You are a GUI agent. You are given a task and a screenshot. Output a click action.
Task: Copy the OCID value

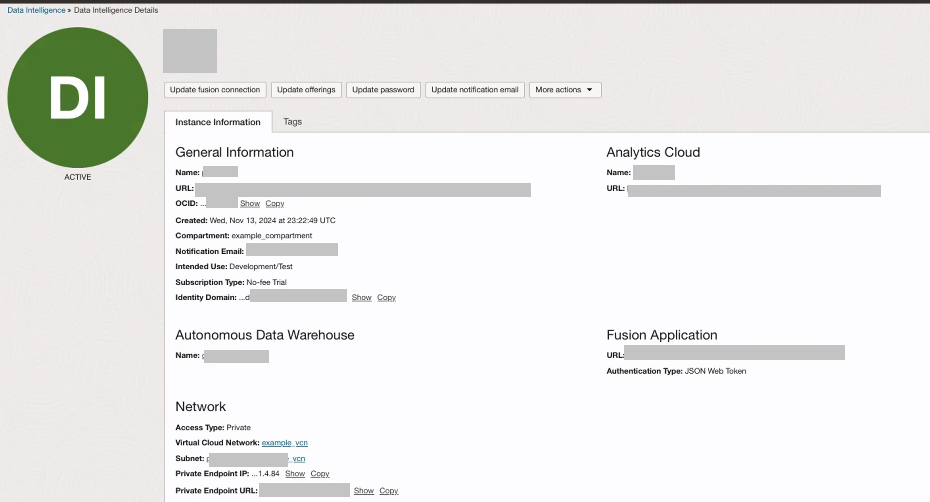(275, 204)
